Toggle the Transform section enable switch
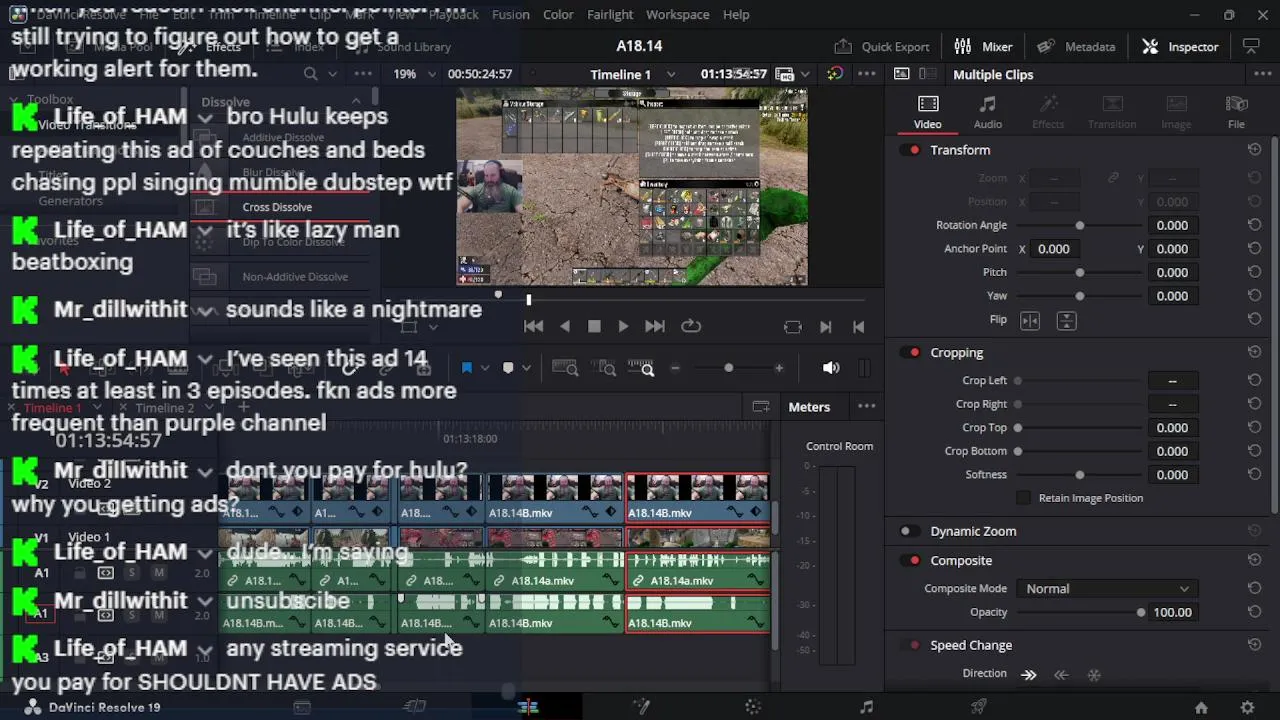The height and width of the screenshot is (720, 1280). click(x=910, y=150)
